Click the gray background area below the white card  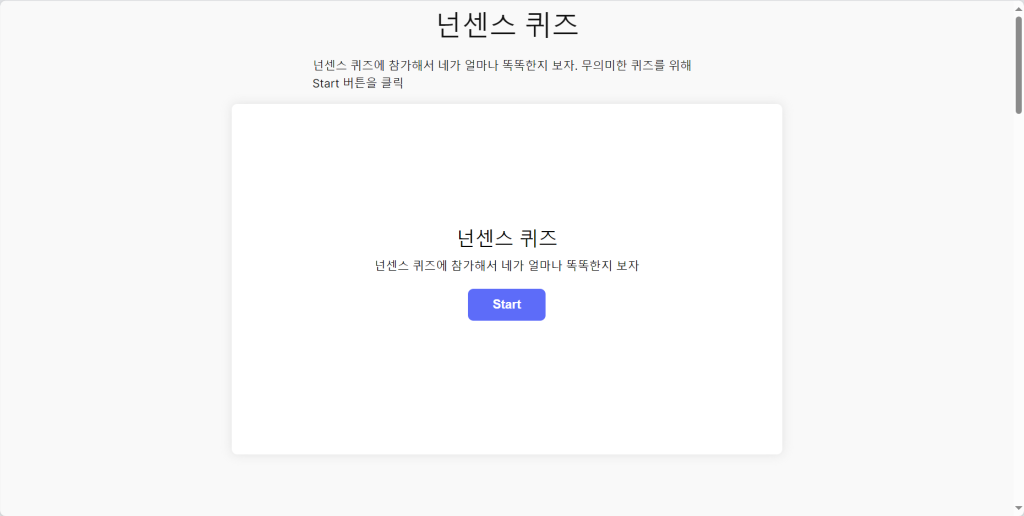(507, 485)
